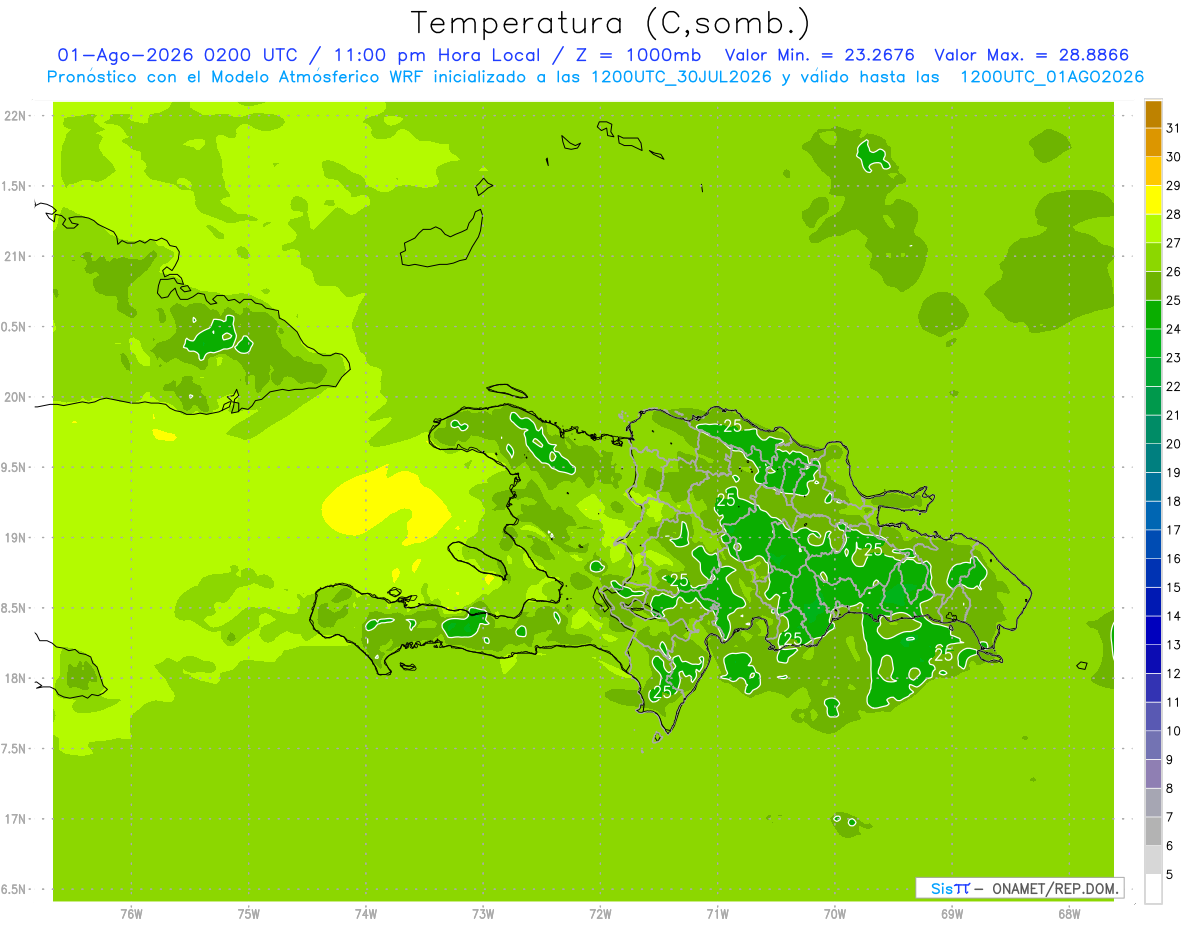Click the legend value 10

pyautogui.click(x=1174, y=731)
